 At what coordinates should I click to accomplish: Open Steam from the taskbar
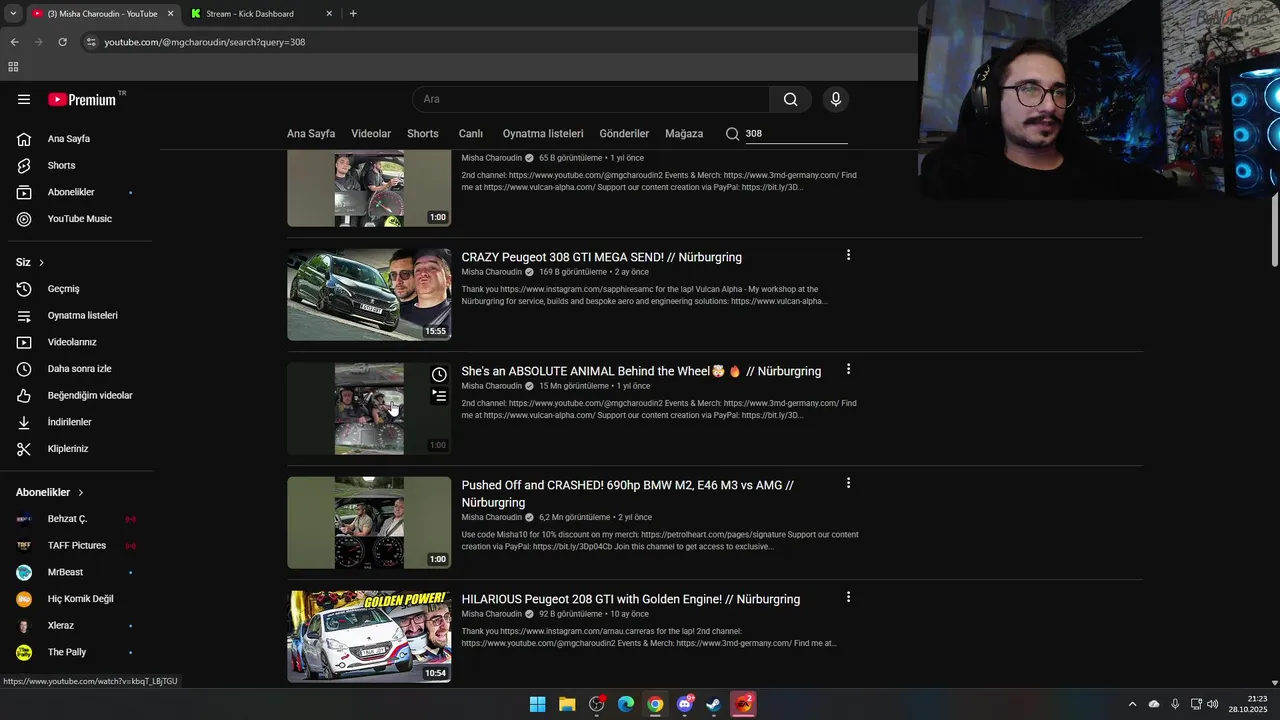(713, 704)
